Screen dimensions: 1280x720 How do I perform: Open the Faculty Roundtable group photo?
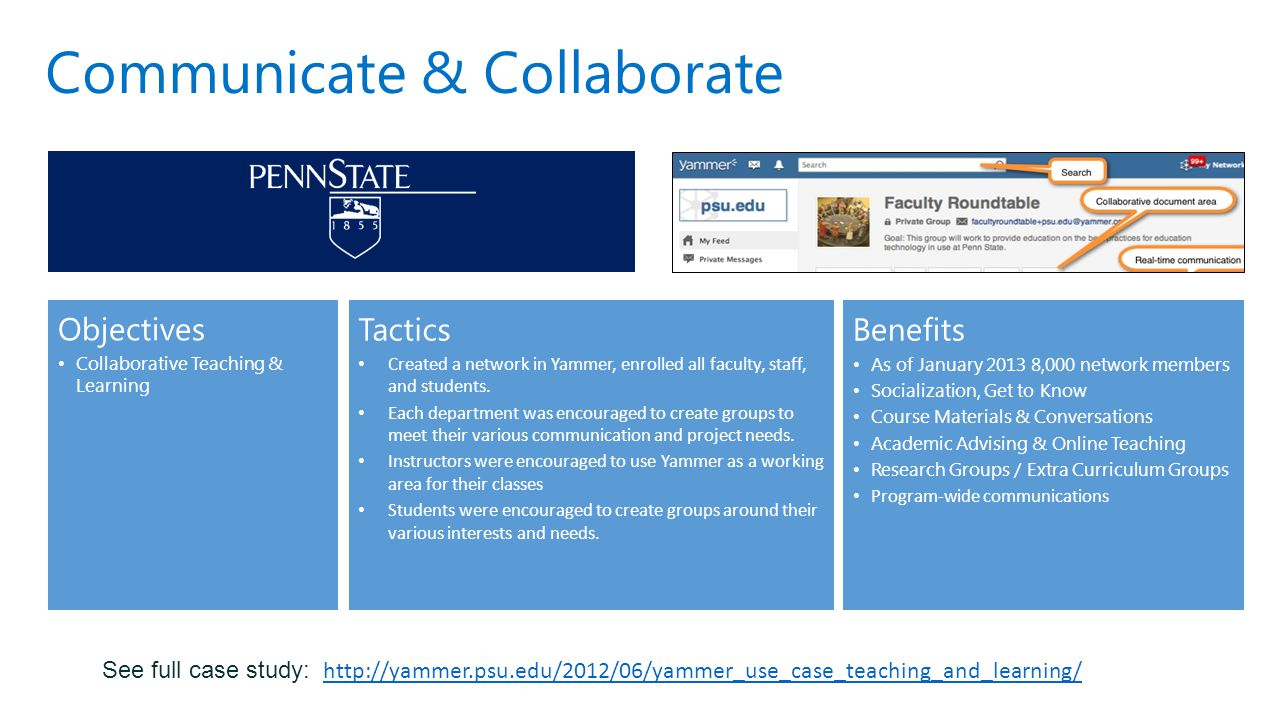coord(844,221)
